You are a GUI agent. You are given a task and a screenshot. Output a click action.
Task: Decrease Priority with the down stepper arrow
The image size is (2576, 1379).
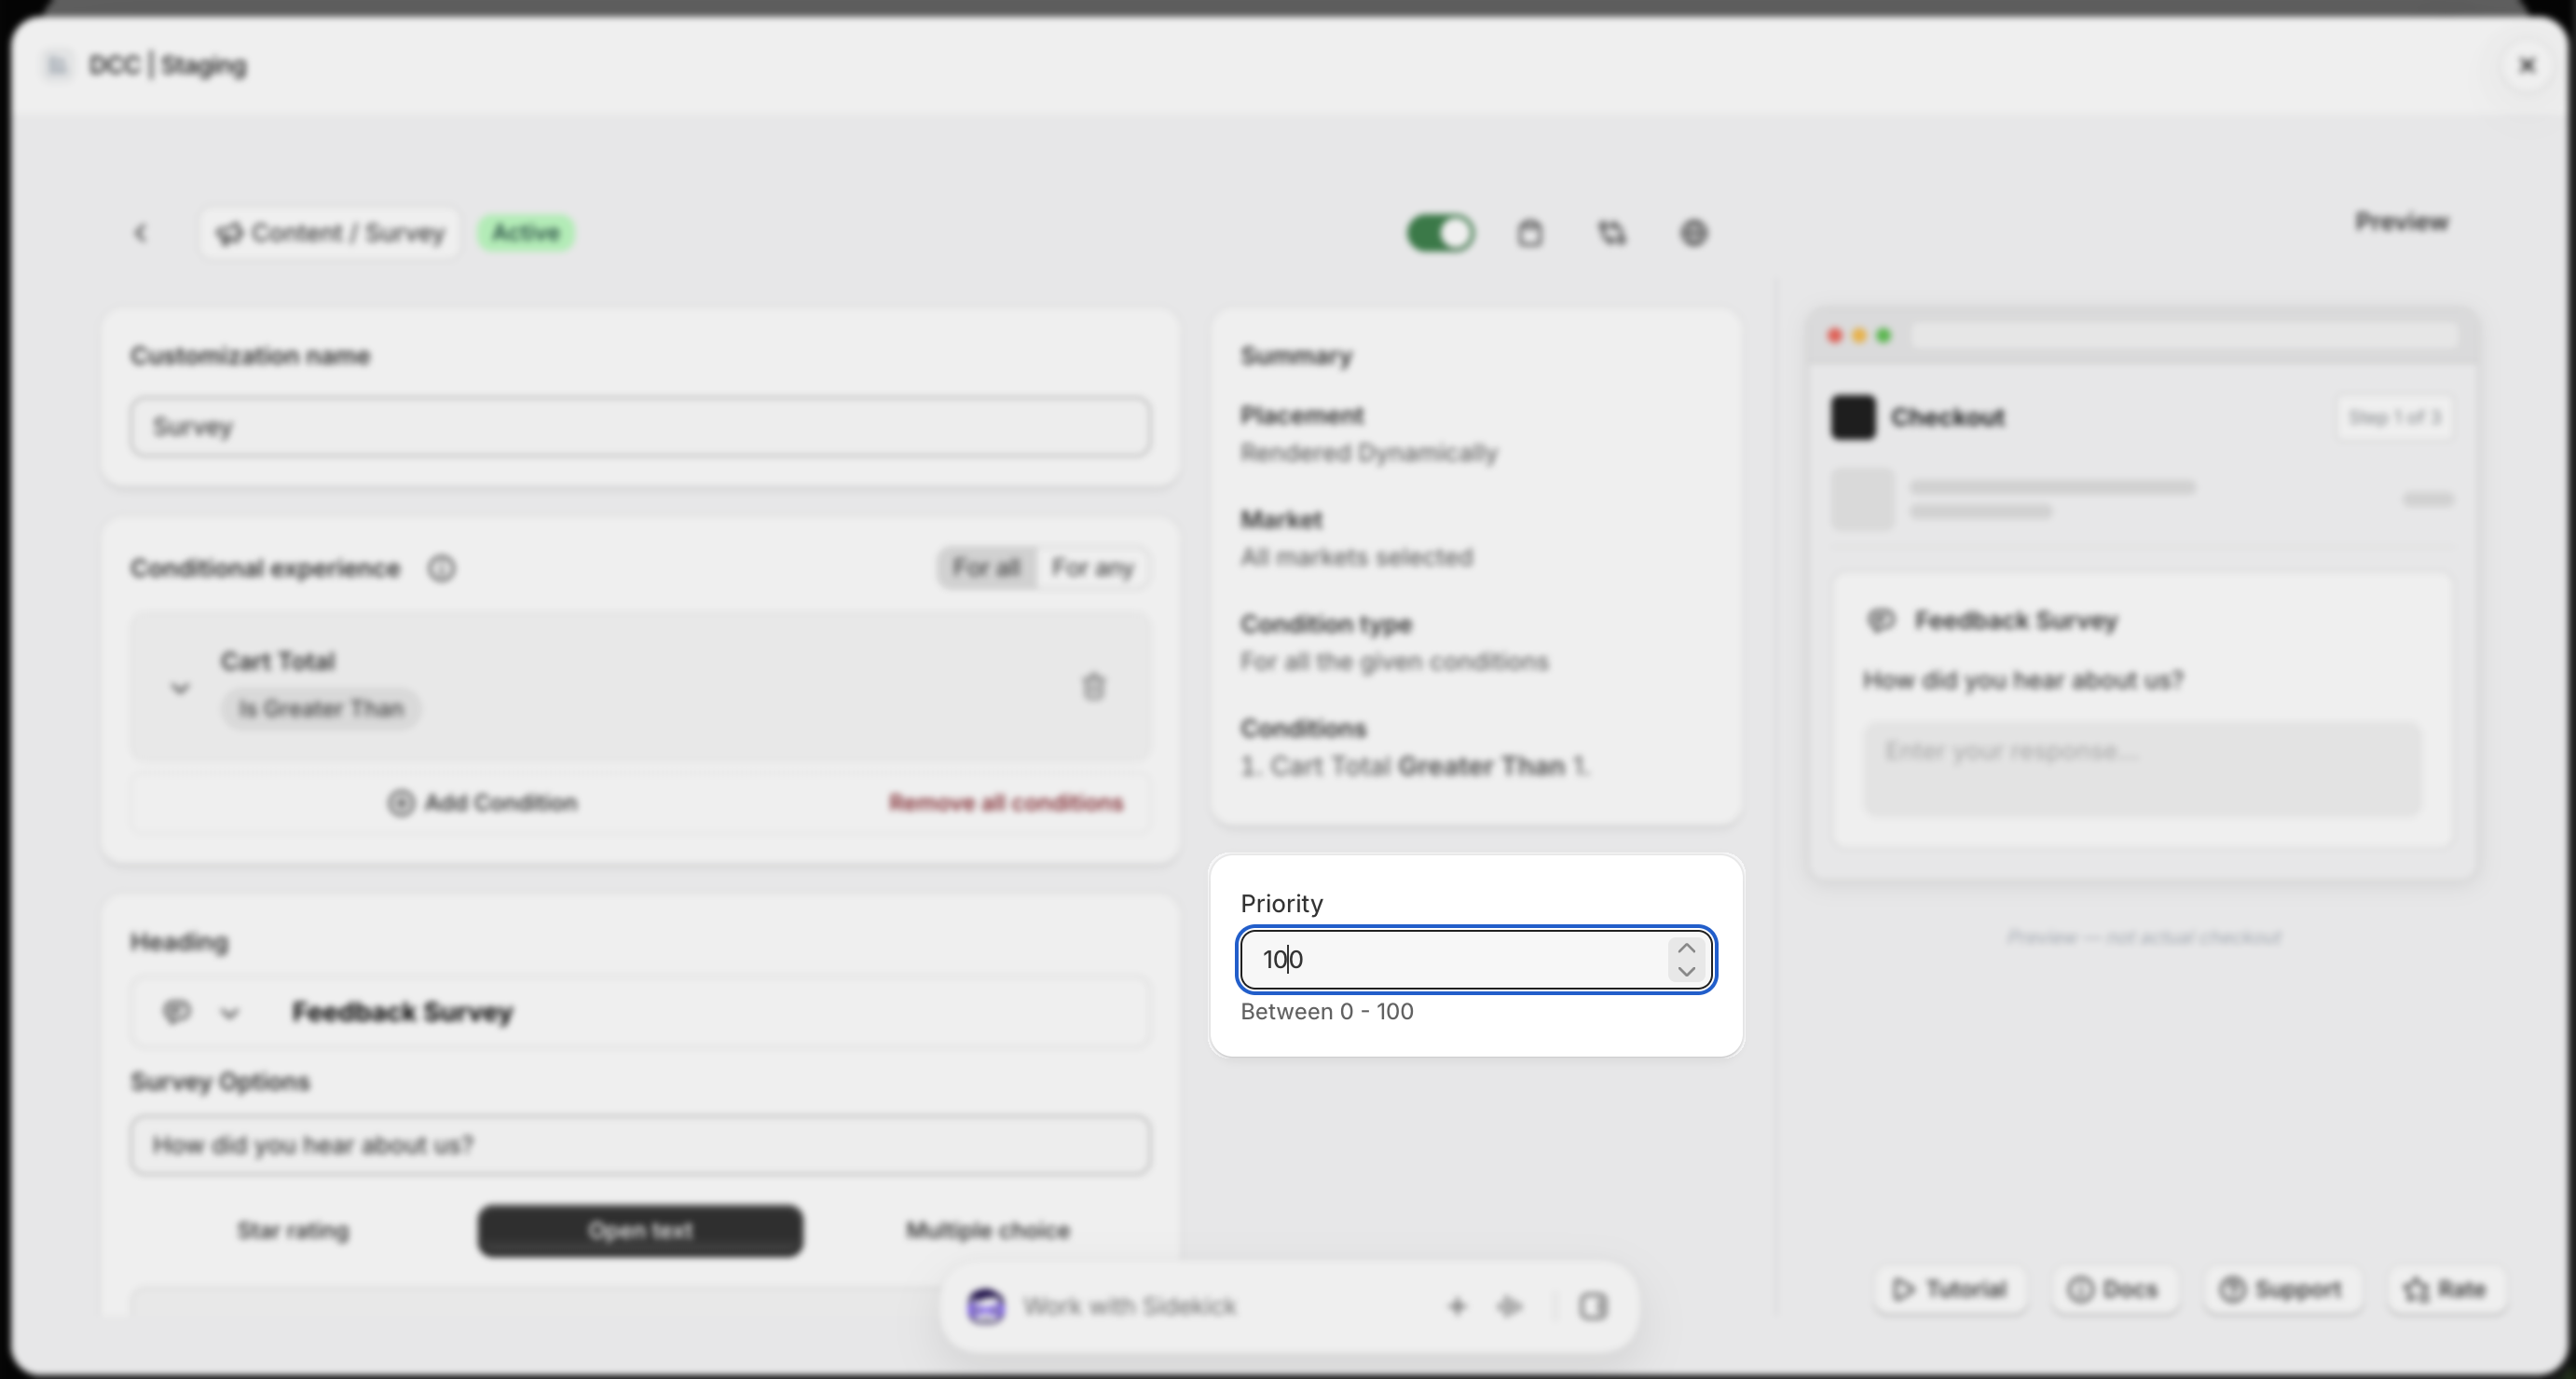(1687, 972)
